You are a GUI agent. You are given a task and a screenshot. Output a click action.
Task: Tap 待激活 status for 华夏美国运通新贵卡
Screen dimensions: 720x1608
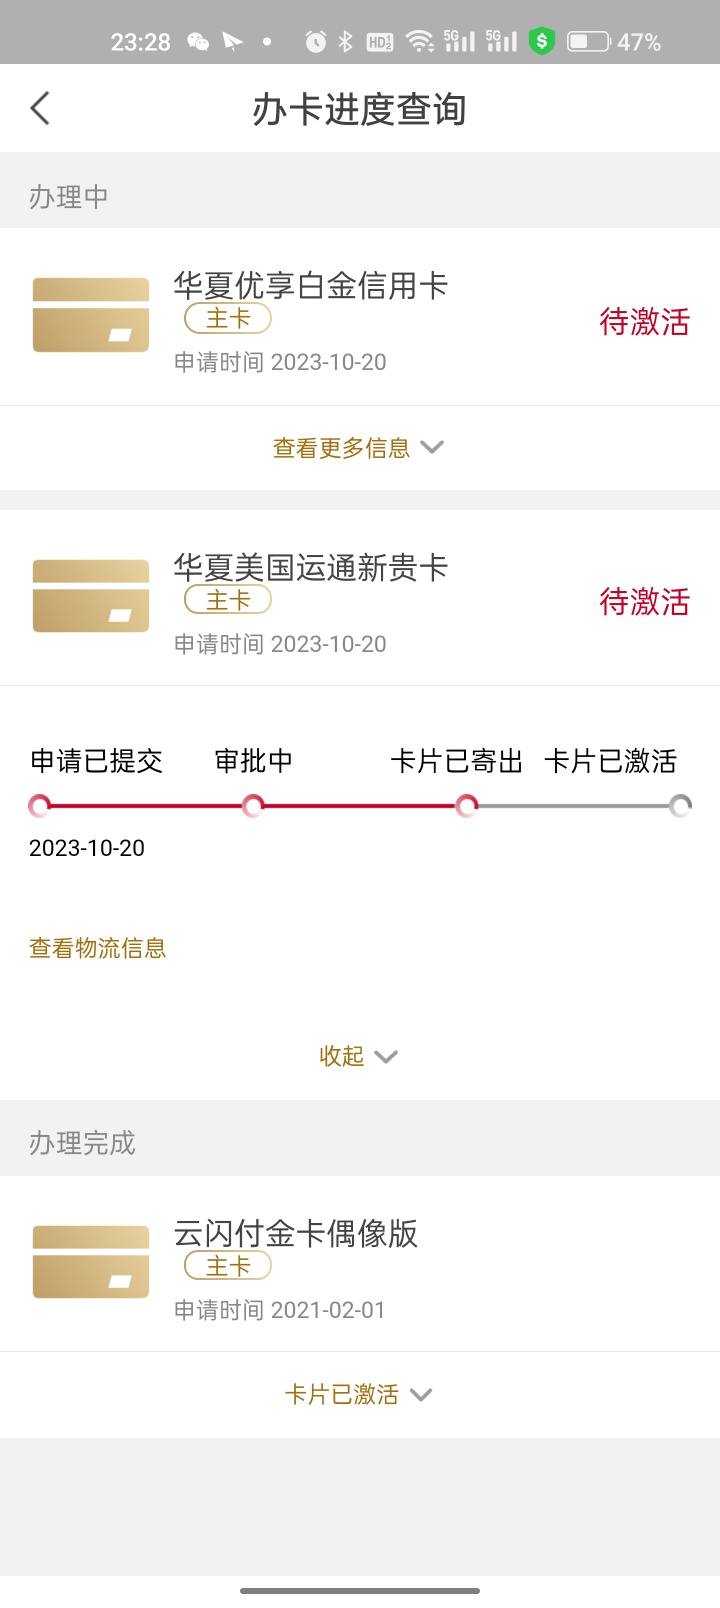pos(645,601)
